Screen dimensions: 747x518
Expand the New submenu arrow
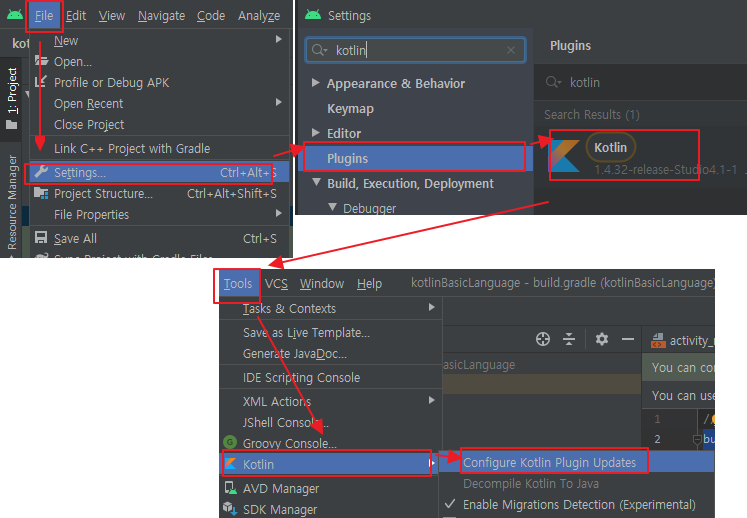tap(279, 40)
